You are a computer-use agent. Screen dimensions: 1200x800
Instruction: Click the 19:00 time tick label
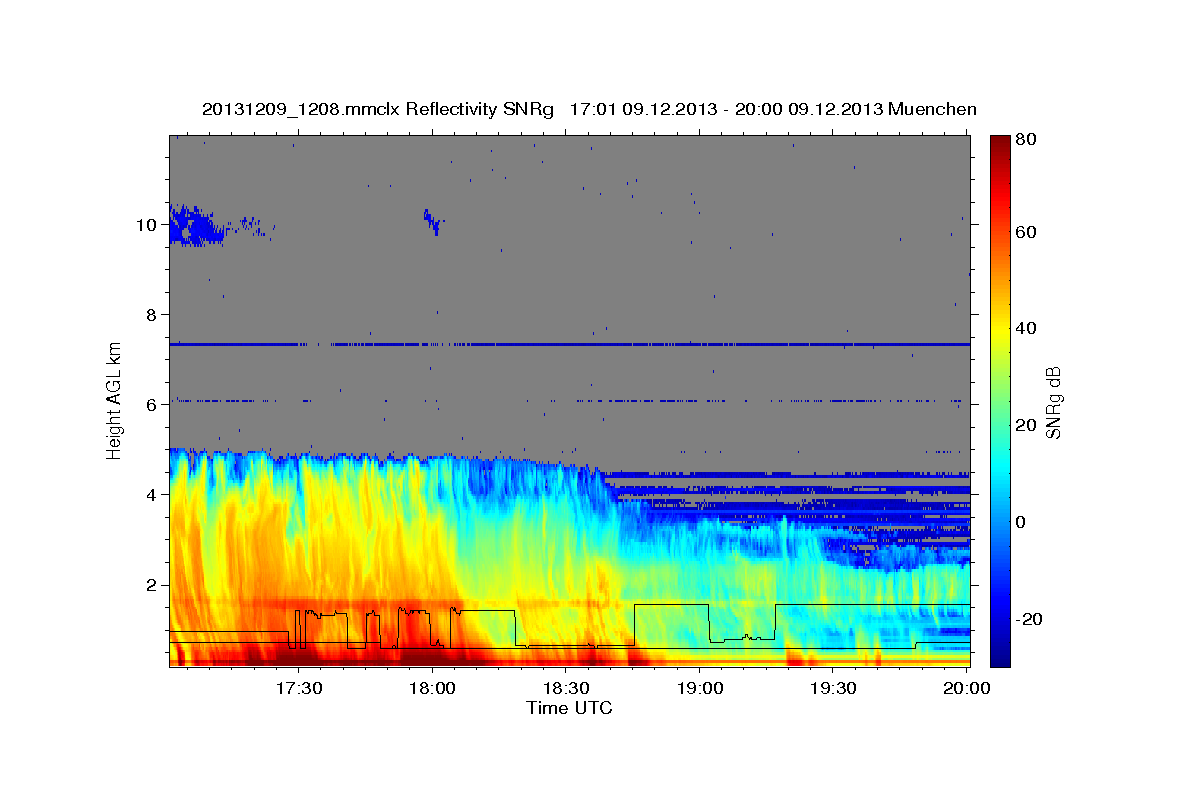(700, 689)
